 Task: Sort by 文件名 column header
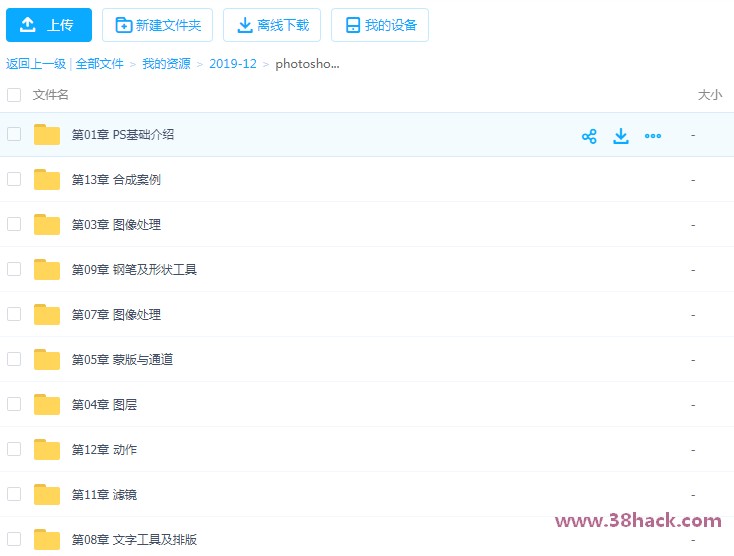click(x=51, y=95)
